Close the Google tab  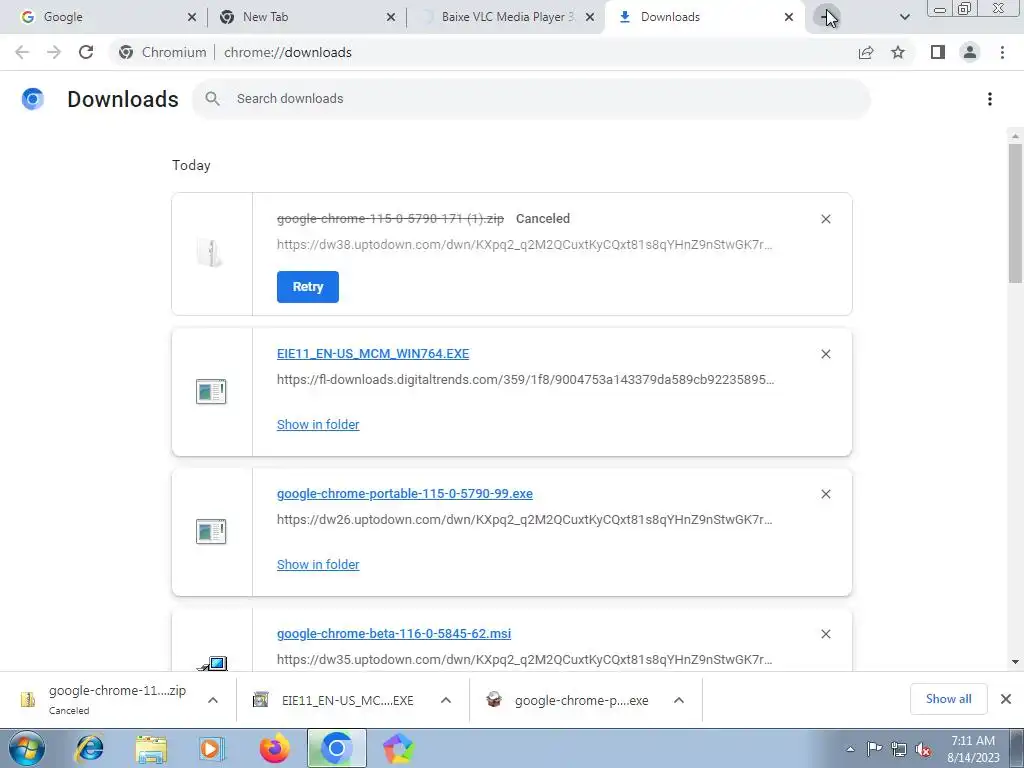[191, 17]
